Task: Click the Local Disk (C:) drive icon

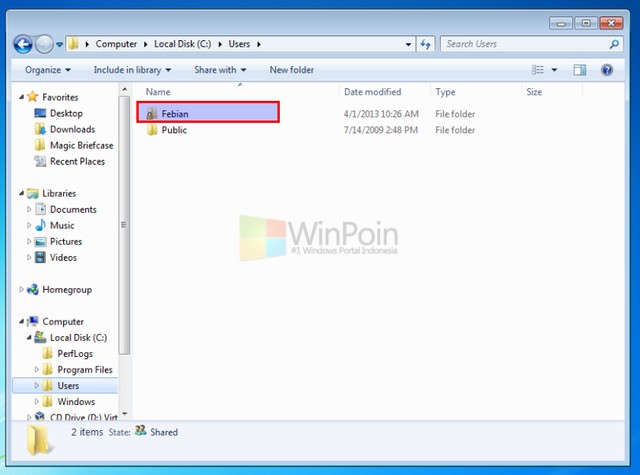Action: 40,337
